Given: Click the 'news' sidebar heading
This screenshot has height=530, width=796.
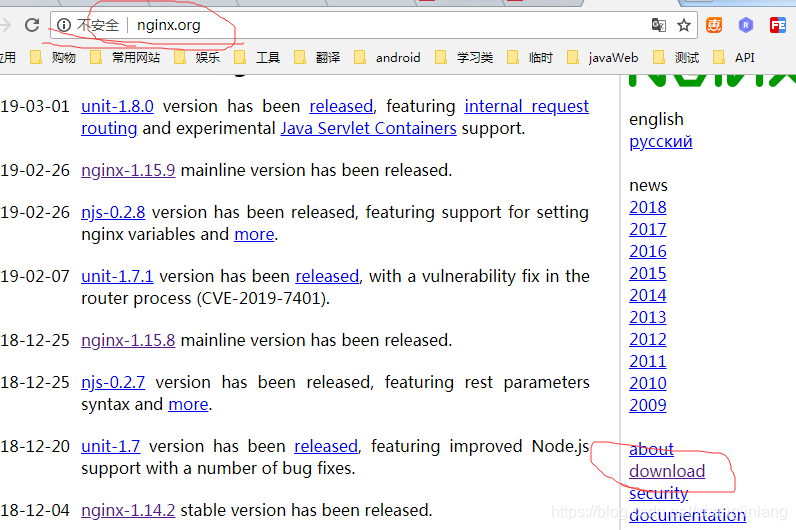Looking at the screenshot, I should click(x=648, y=185).
